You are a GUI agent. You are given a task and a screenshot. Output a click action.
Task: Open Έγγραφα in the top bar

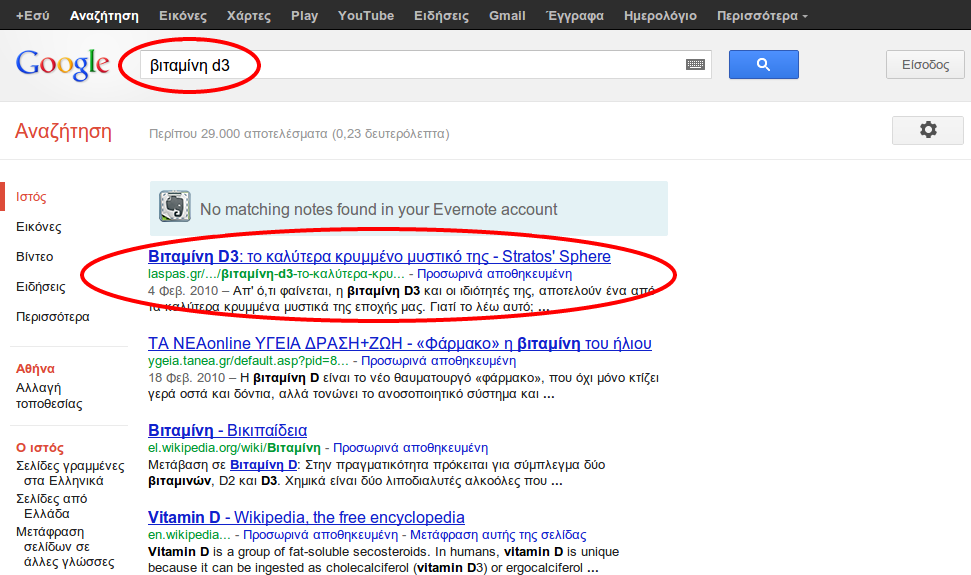575,15
